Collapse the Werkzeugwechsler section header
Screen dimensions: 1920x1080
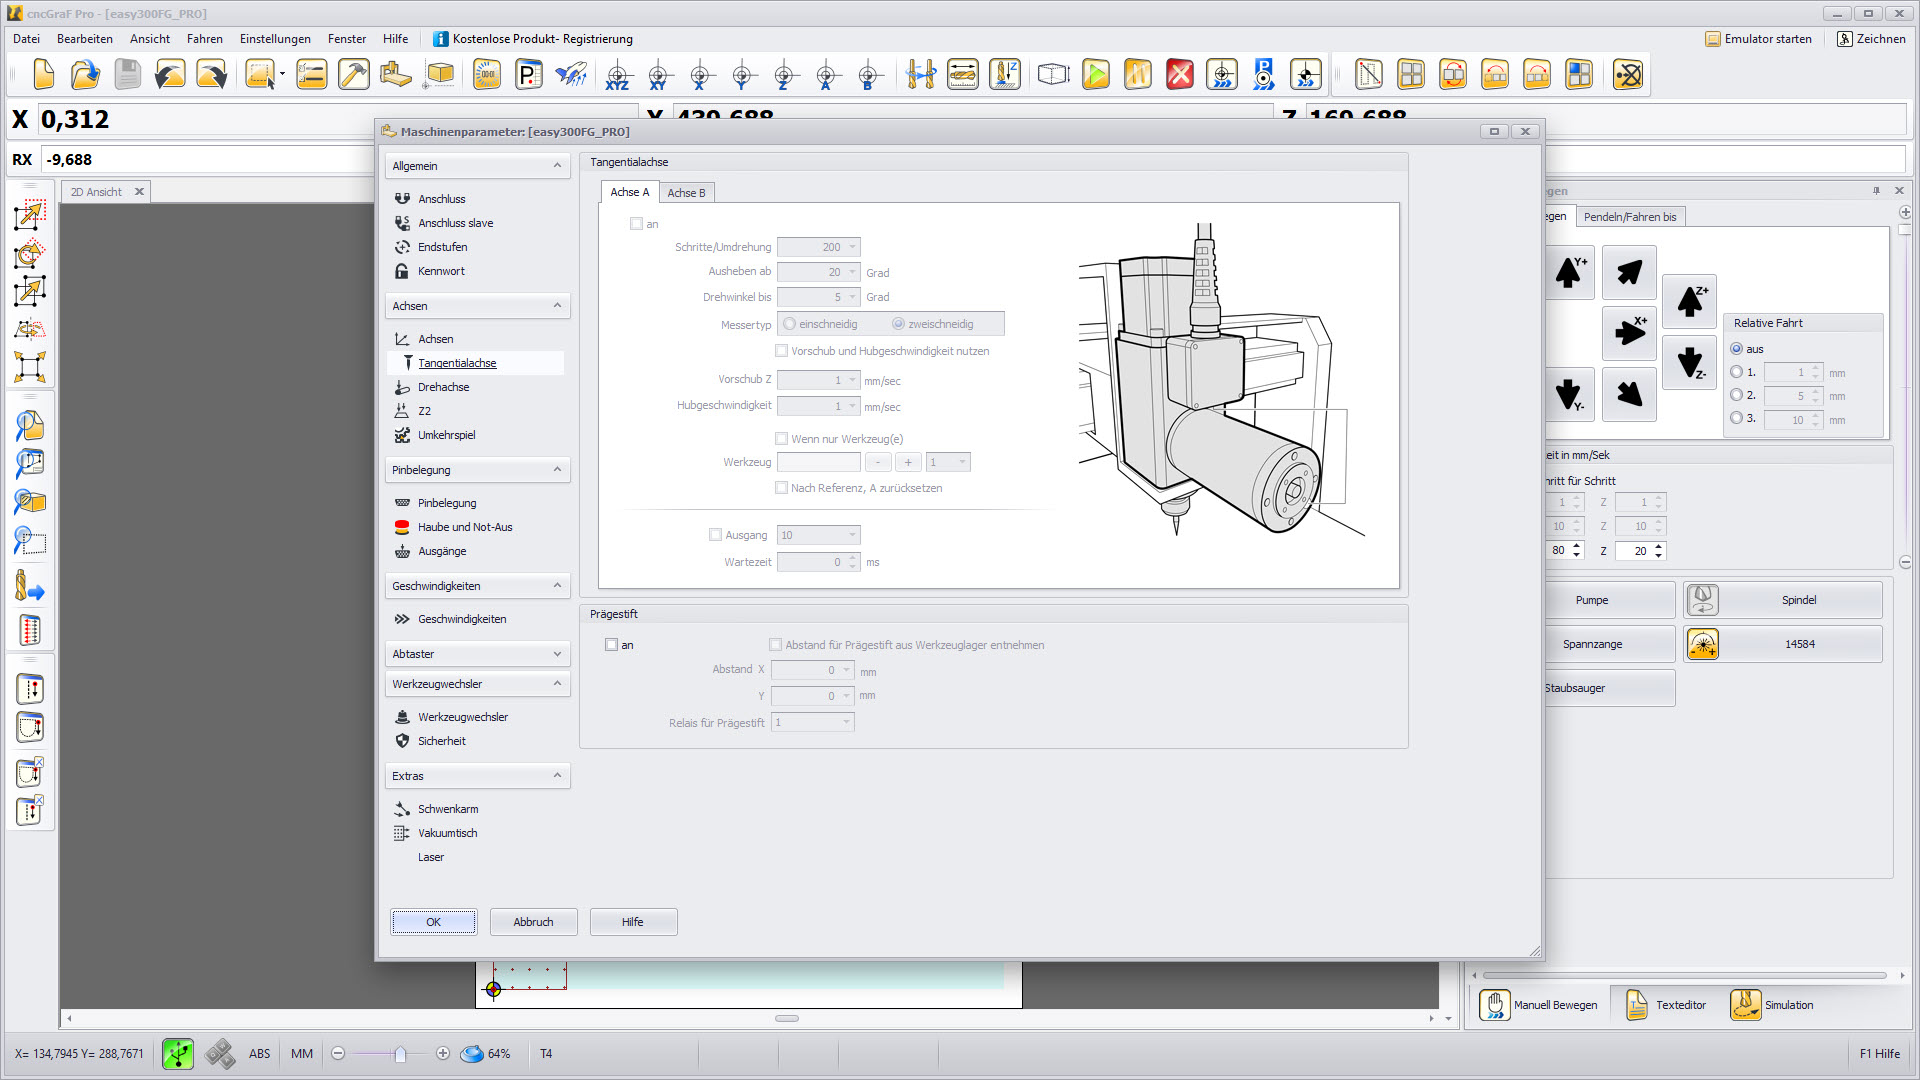coord(477,684)
